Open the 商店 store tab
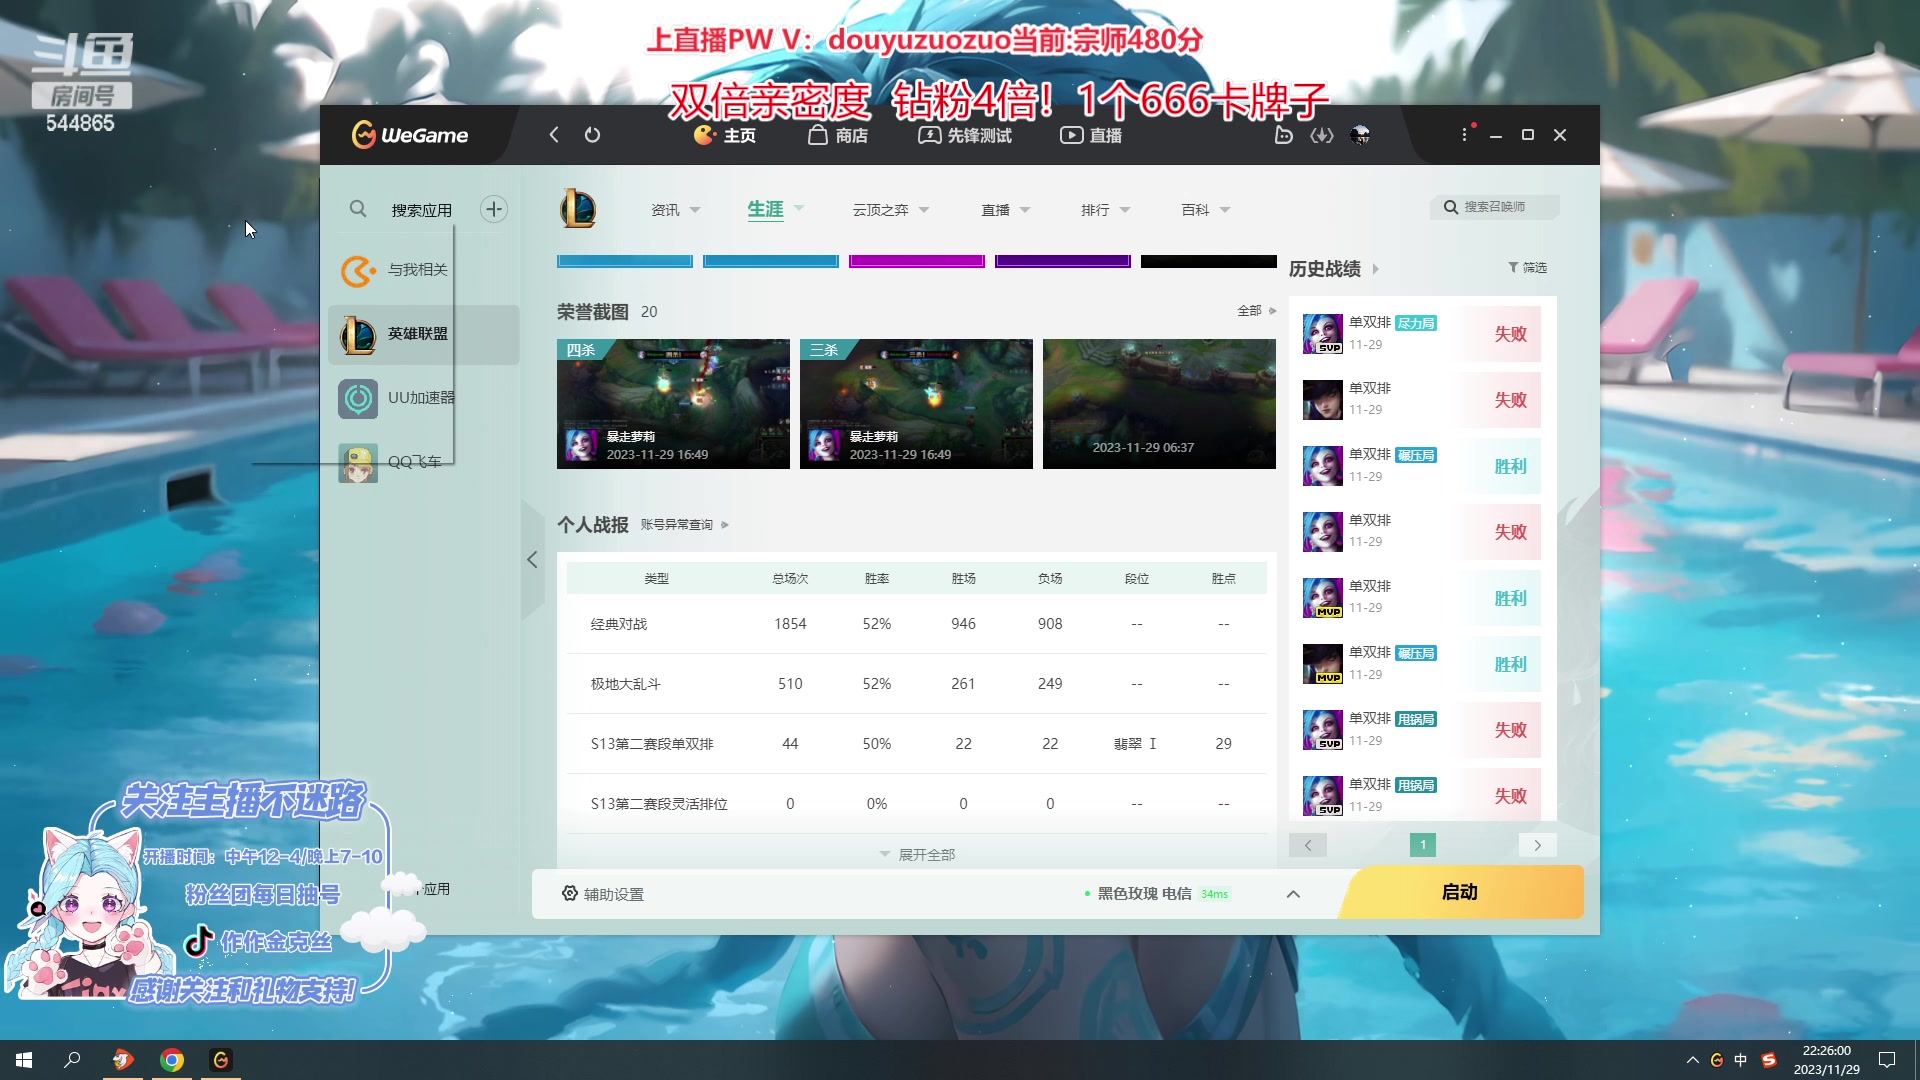1920x1080 pixels. [x=838, y=135]
